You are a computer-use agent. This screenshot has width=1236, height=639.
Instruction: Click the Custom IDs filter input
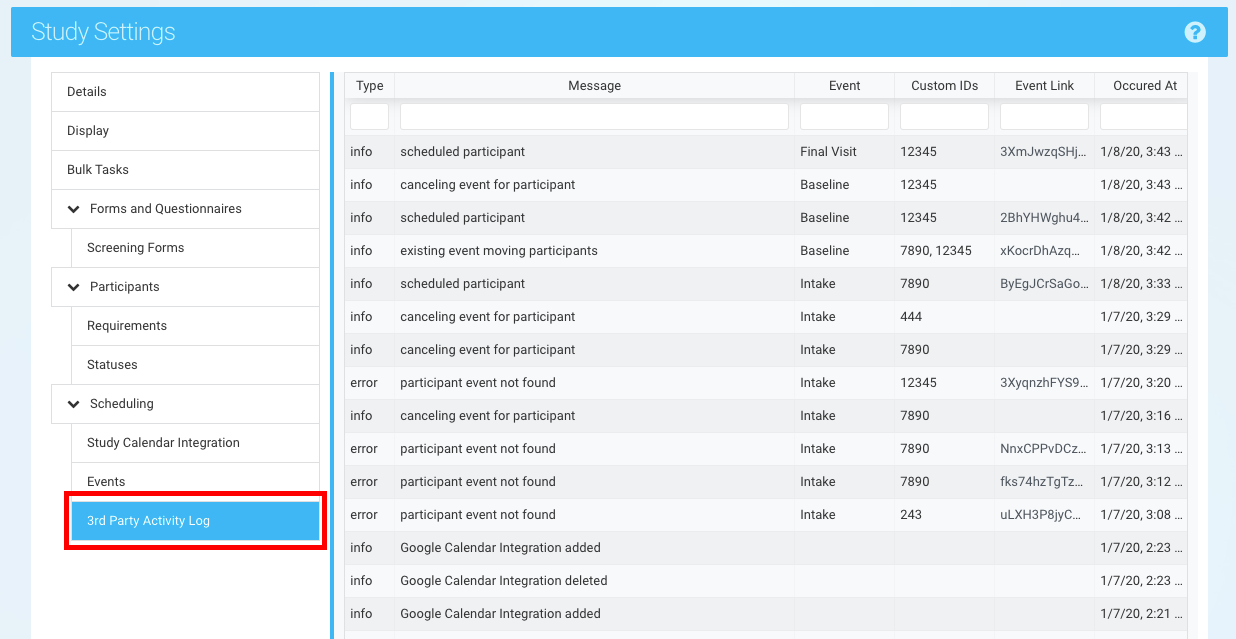click(944, 117)
